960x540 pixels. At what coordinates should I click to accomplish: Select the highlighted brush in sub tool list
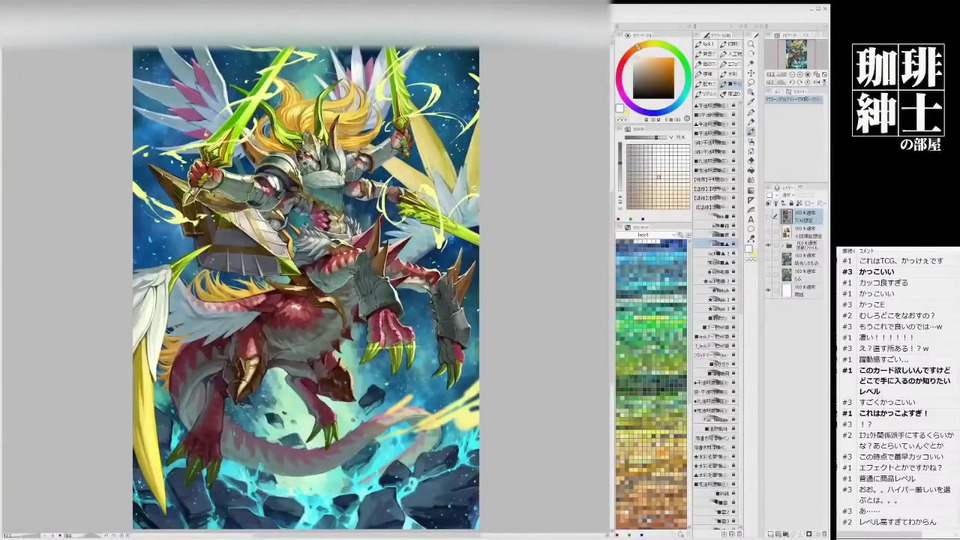point(716,244)
